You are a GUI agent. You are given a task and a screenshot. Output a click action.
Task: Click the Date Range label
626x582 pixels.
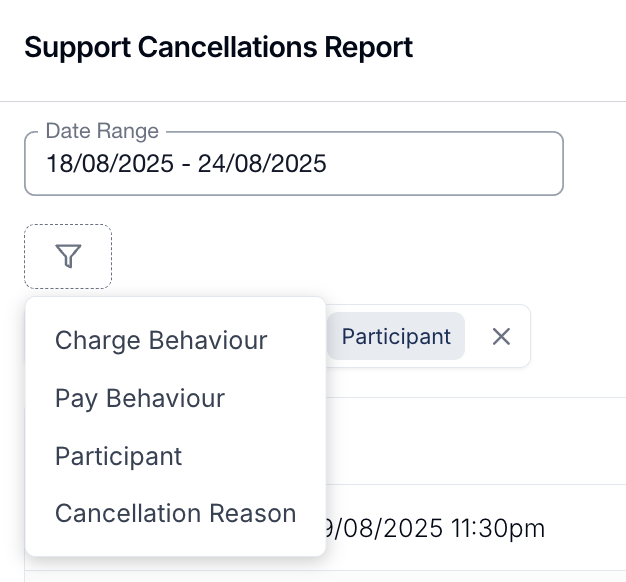[102, 131]
